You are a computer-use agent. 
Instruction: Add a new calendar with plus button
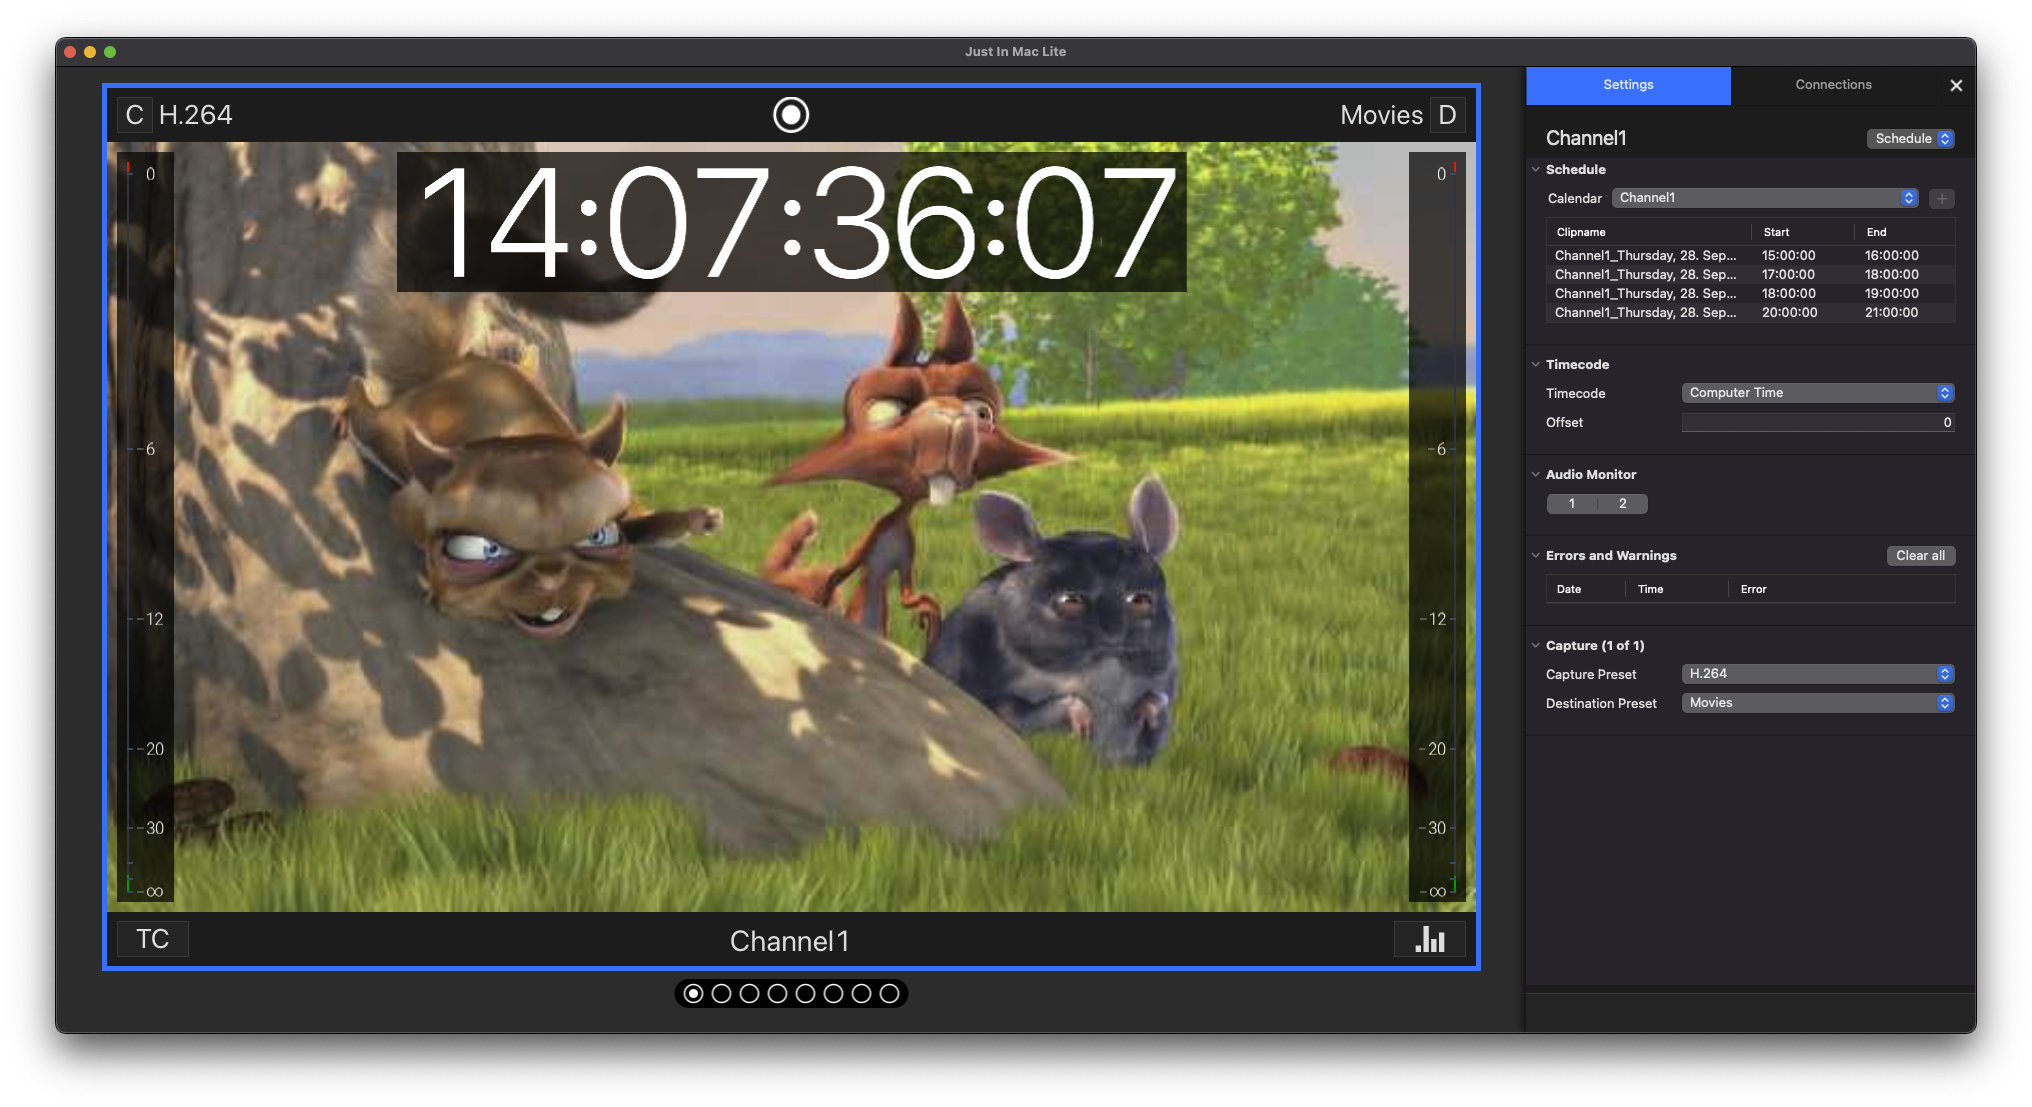coord(1941,199)
